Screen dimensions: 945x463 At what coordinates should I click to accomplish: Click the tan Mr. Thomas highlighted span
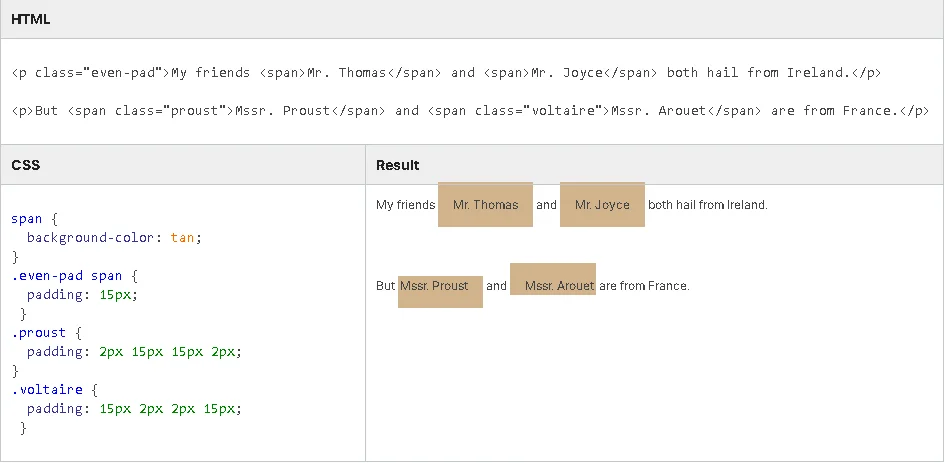tap(485, 204)
